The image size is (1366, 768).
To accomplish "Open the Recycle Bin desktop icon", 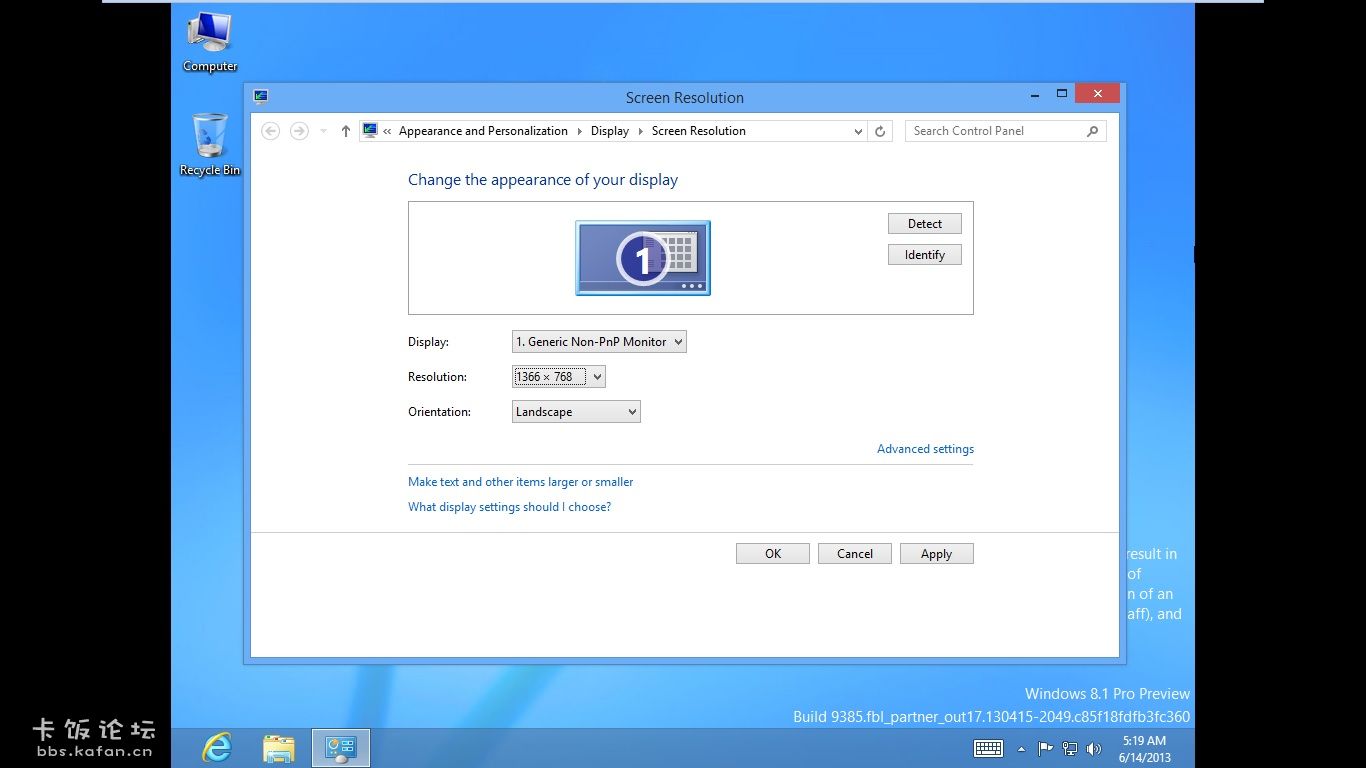I will (210, 145).
